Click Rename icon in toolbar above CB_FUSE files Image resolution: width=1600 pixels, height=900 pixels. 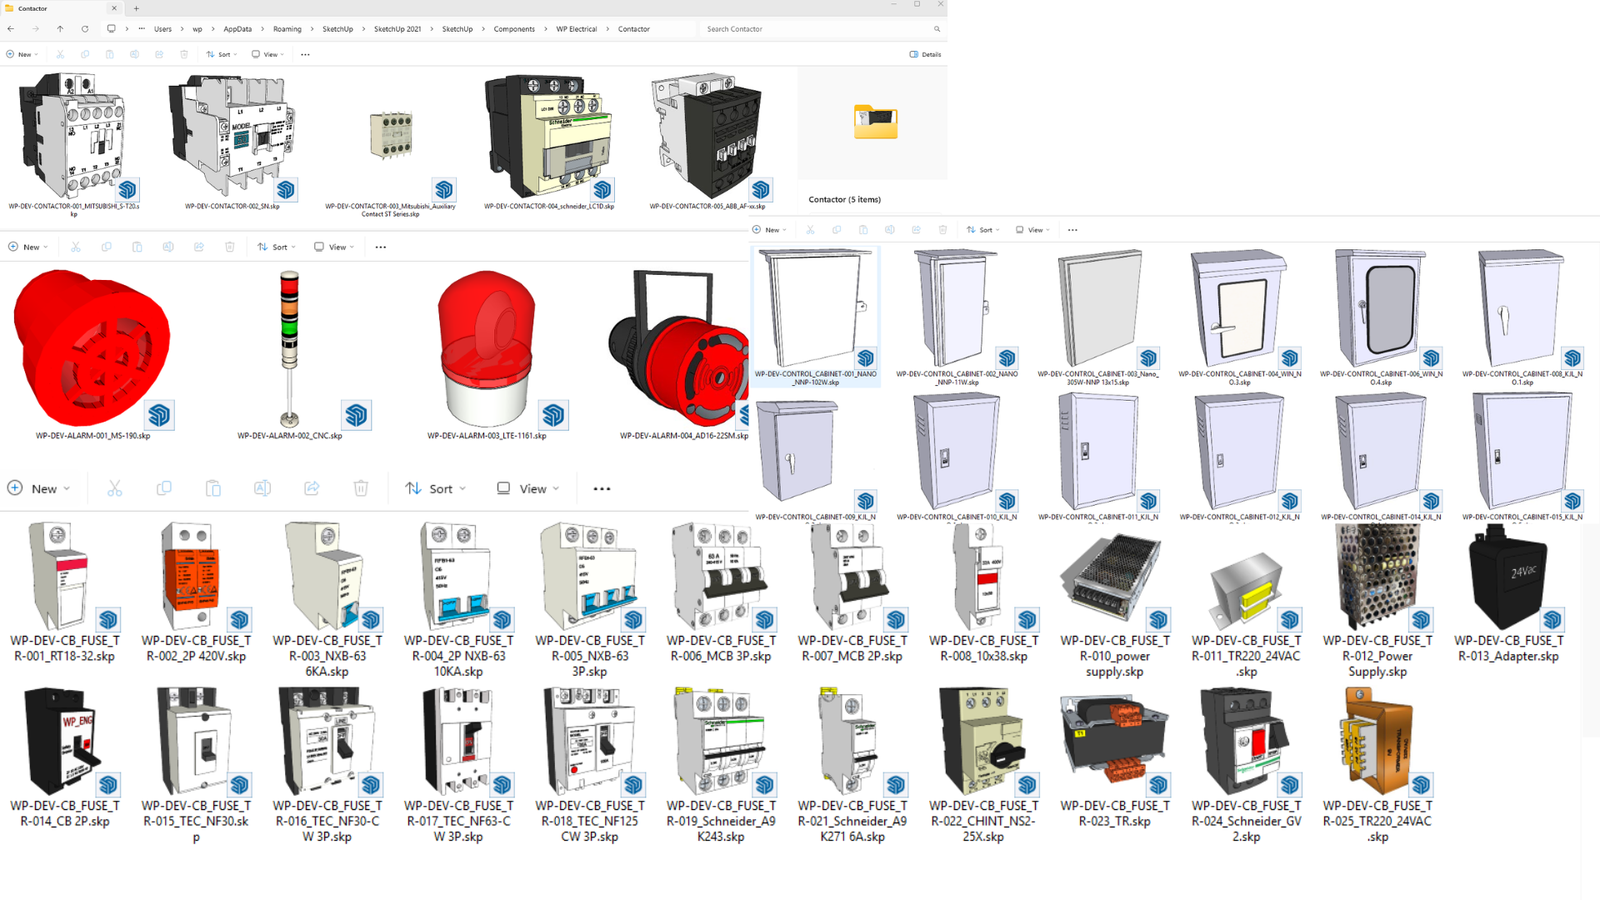[262, 488]
